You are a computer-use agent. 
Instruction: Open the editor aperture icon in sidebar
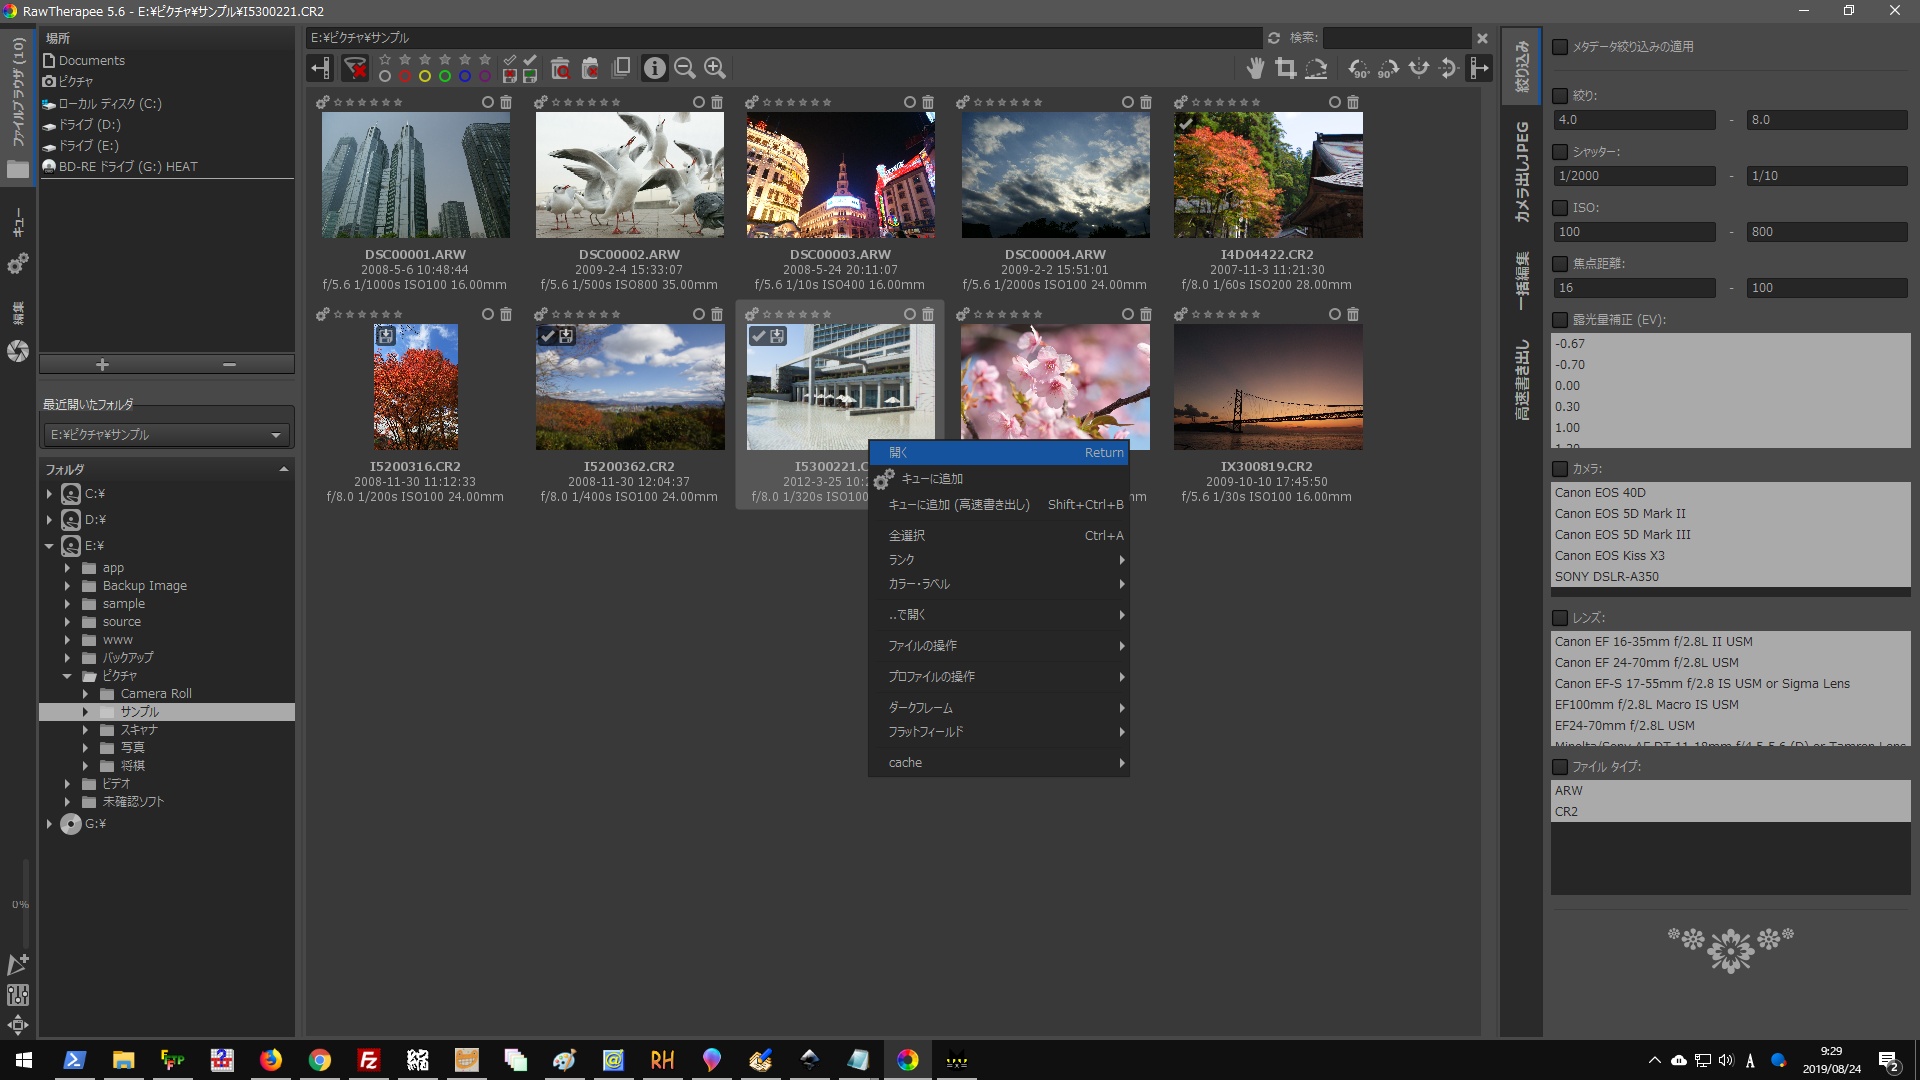18,351
